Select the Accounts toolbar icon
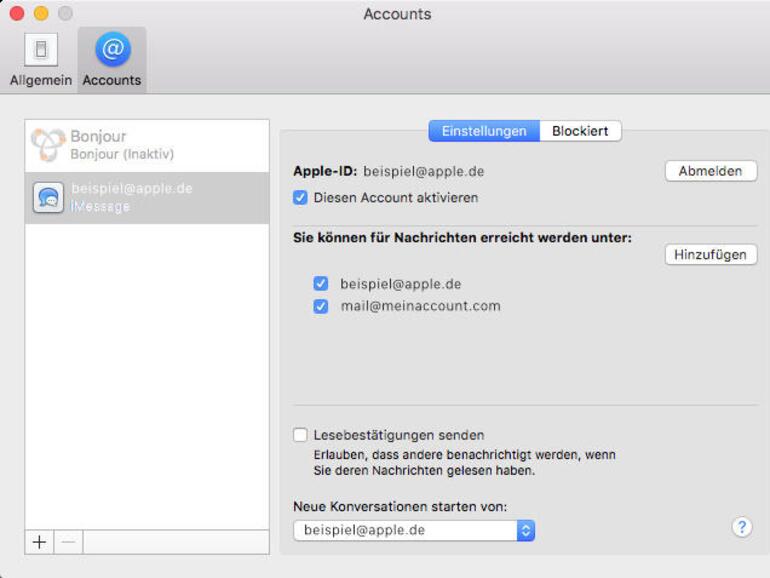Viewport: 770px width, 578px height. pos(112,59)
